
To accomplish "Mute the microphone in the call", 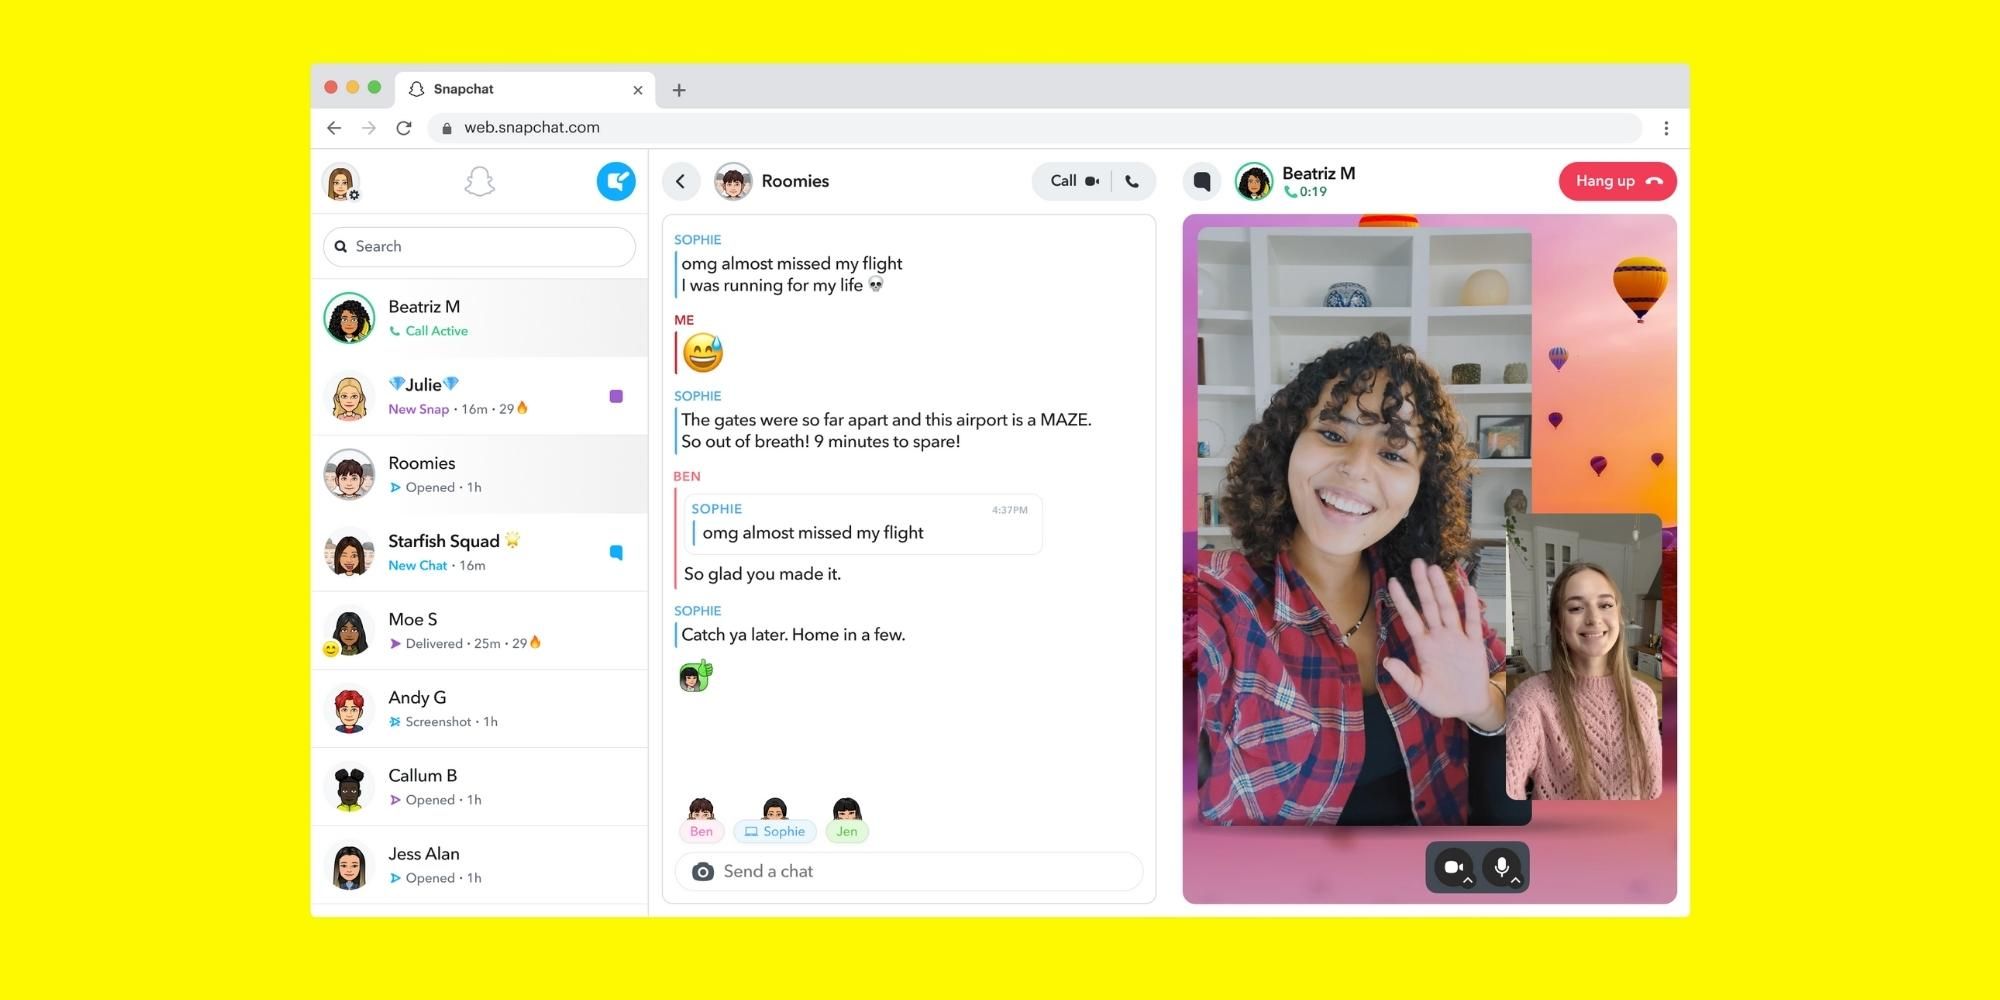I will click(1502, 865).
